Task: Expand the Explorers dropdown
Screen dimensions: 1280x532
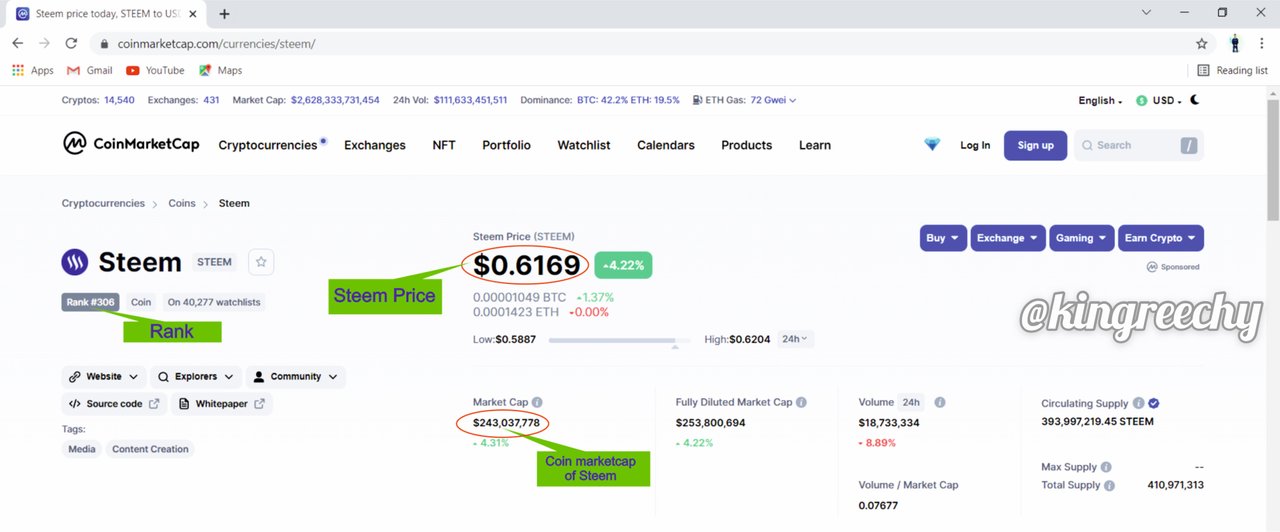Action: [x=196, y=377]
